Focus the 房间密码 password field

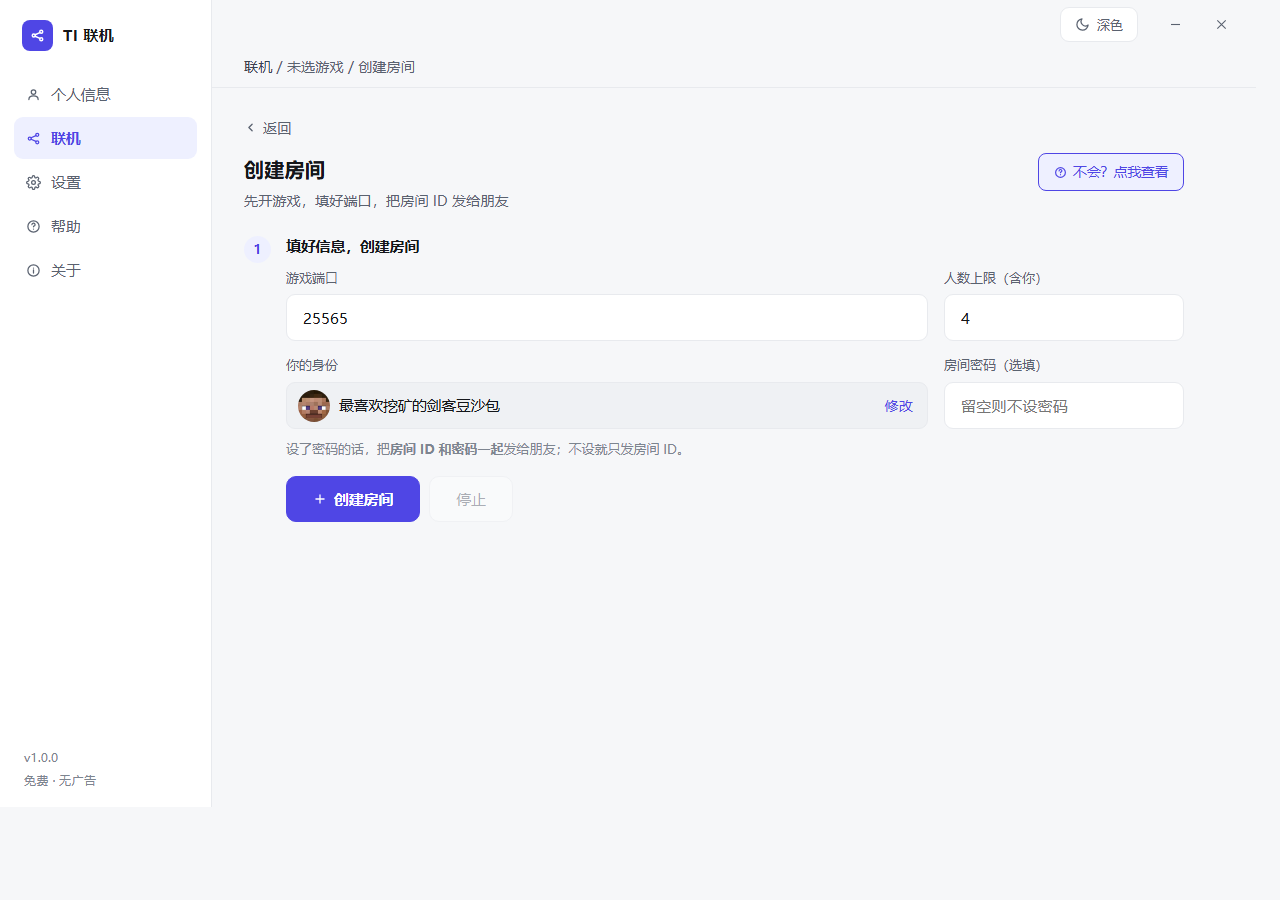[x=1064, y=406]
